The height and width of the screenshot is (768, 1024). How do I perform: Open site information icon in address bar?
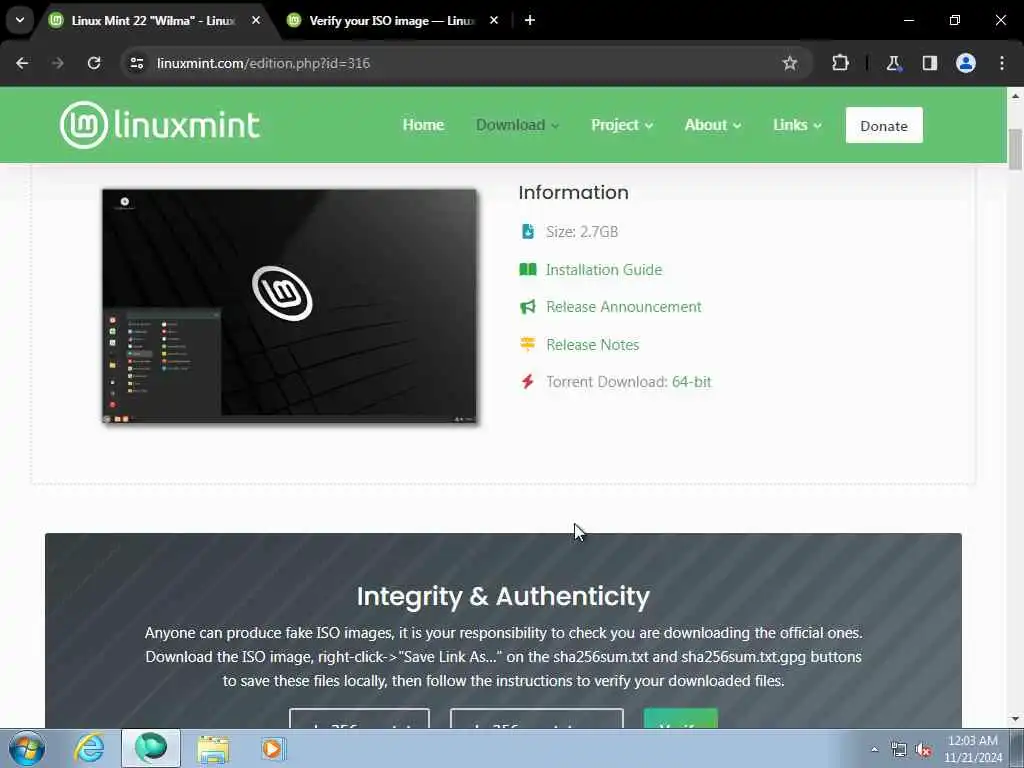click(136, 63)
